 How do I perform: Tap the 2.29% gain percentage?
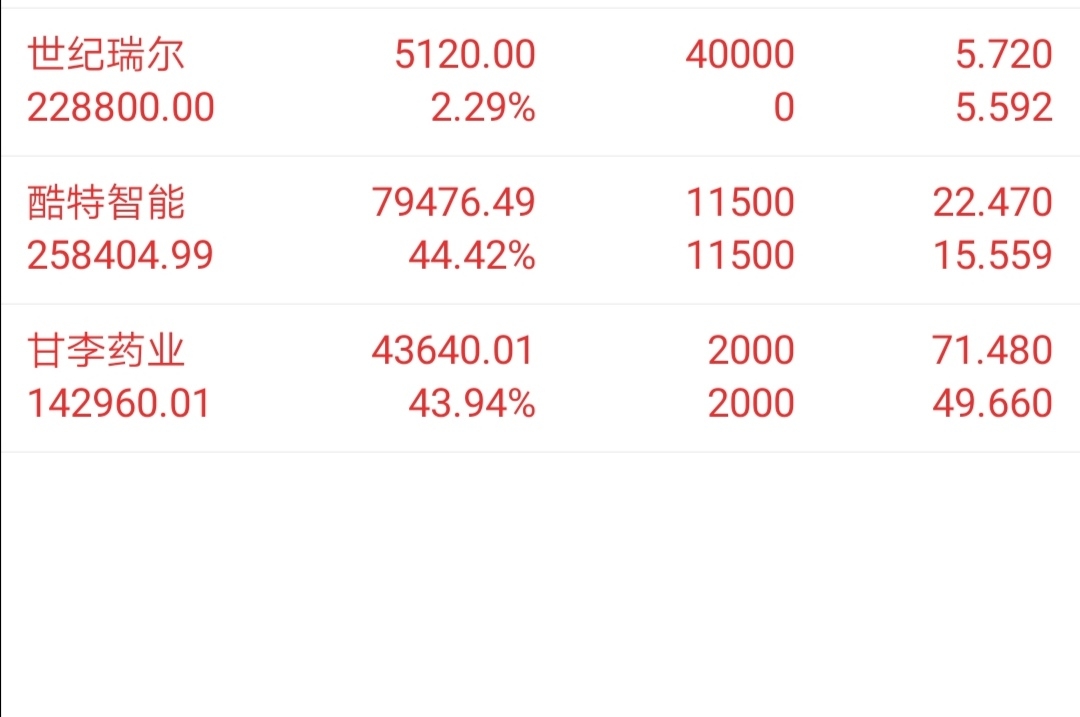coord(484,108)
